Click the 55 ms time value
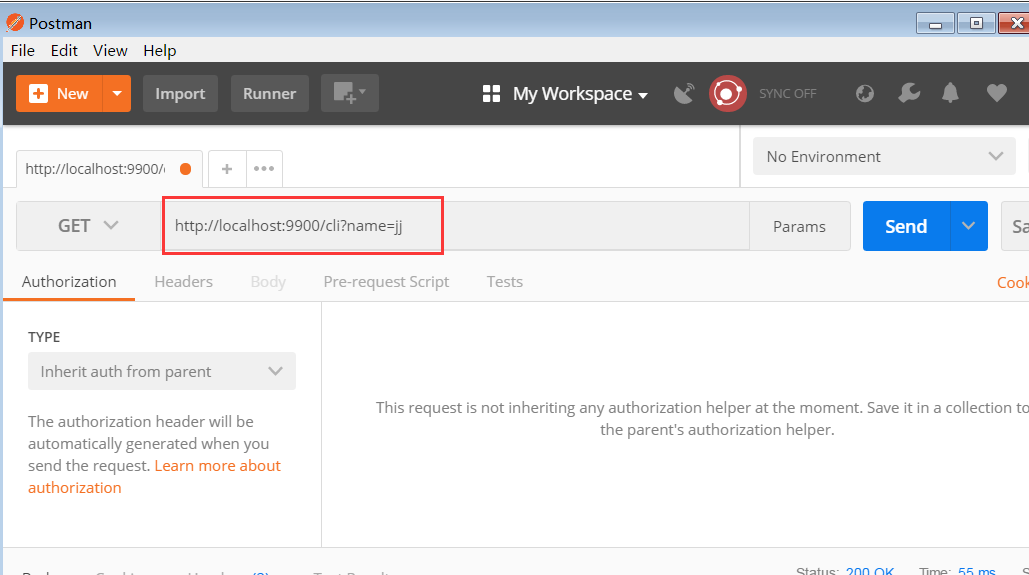The height and width of the screenshot is (575, 1029). click(976, 570)
